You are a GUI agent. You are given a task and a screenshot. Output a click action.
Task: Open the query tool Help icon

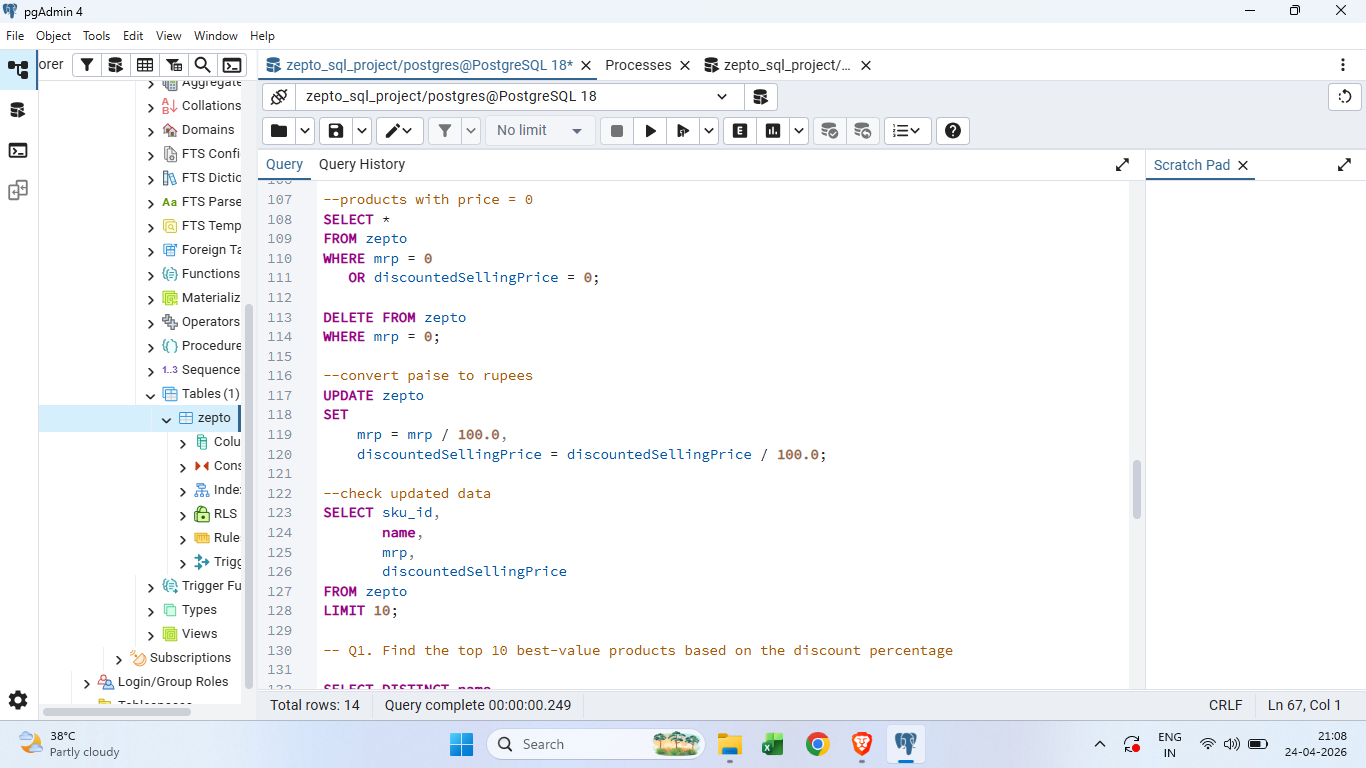point(953,131)
